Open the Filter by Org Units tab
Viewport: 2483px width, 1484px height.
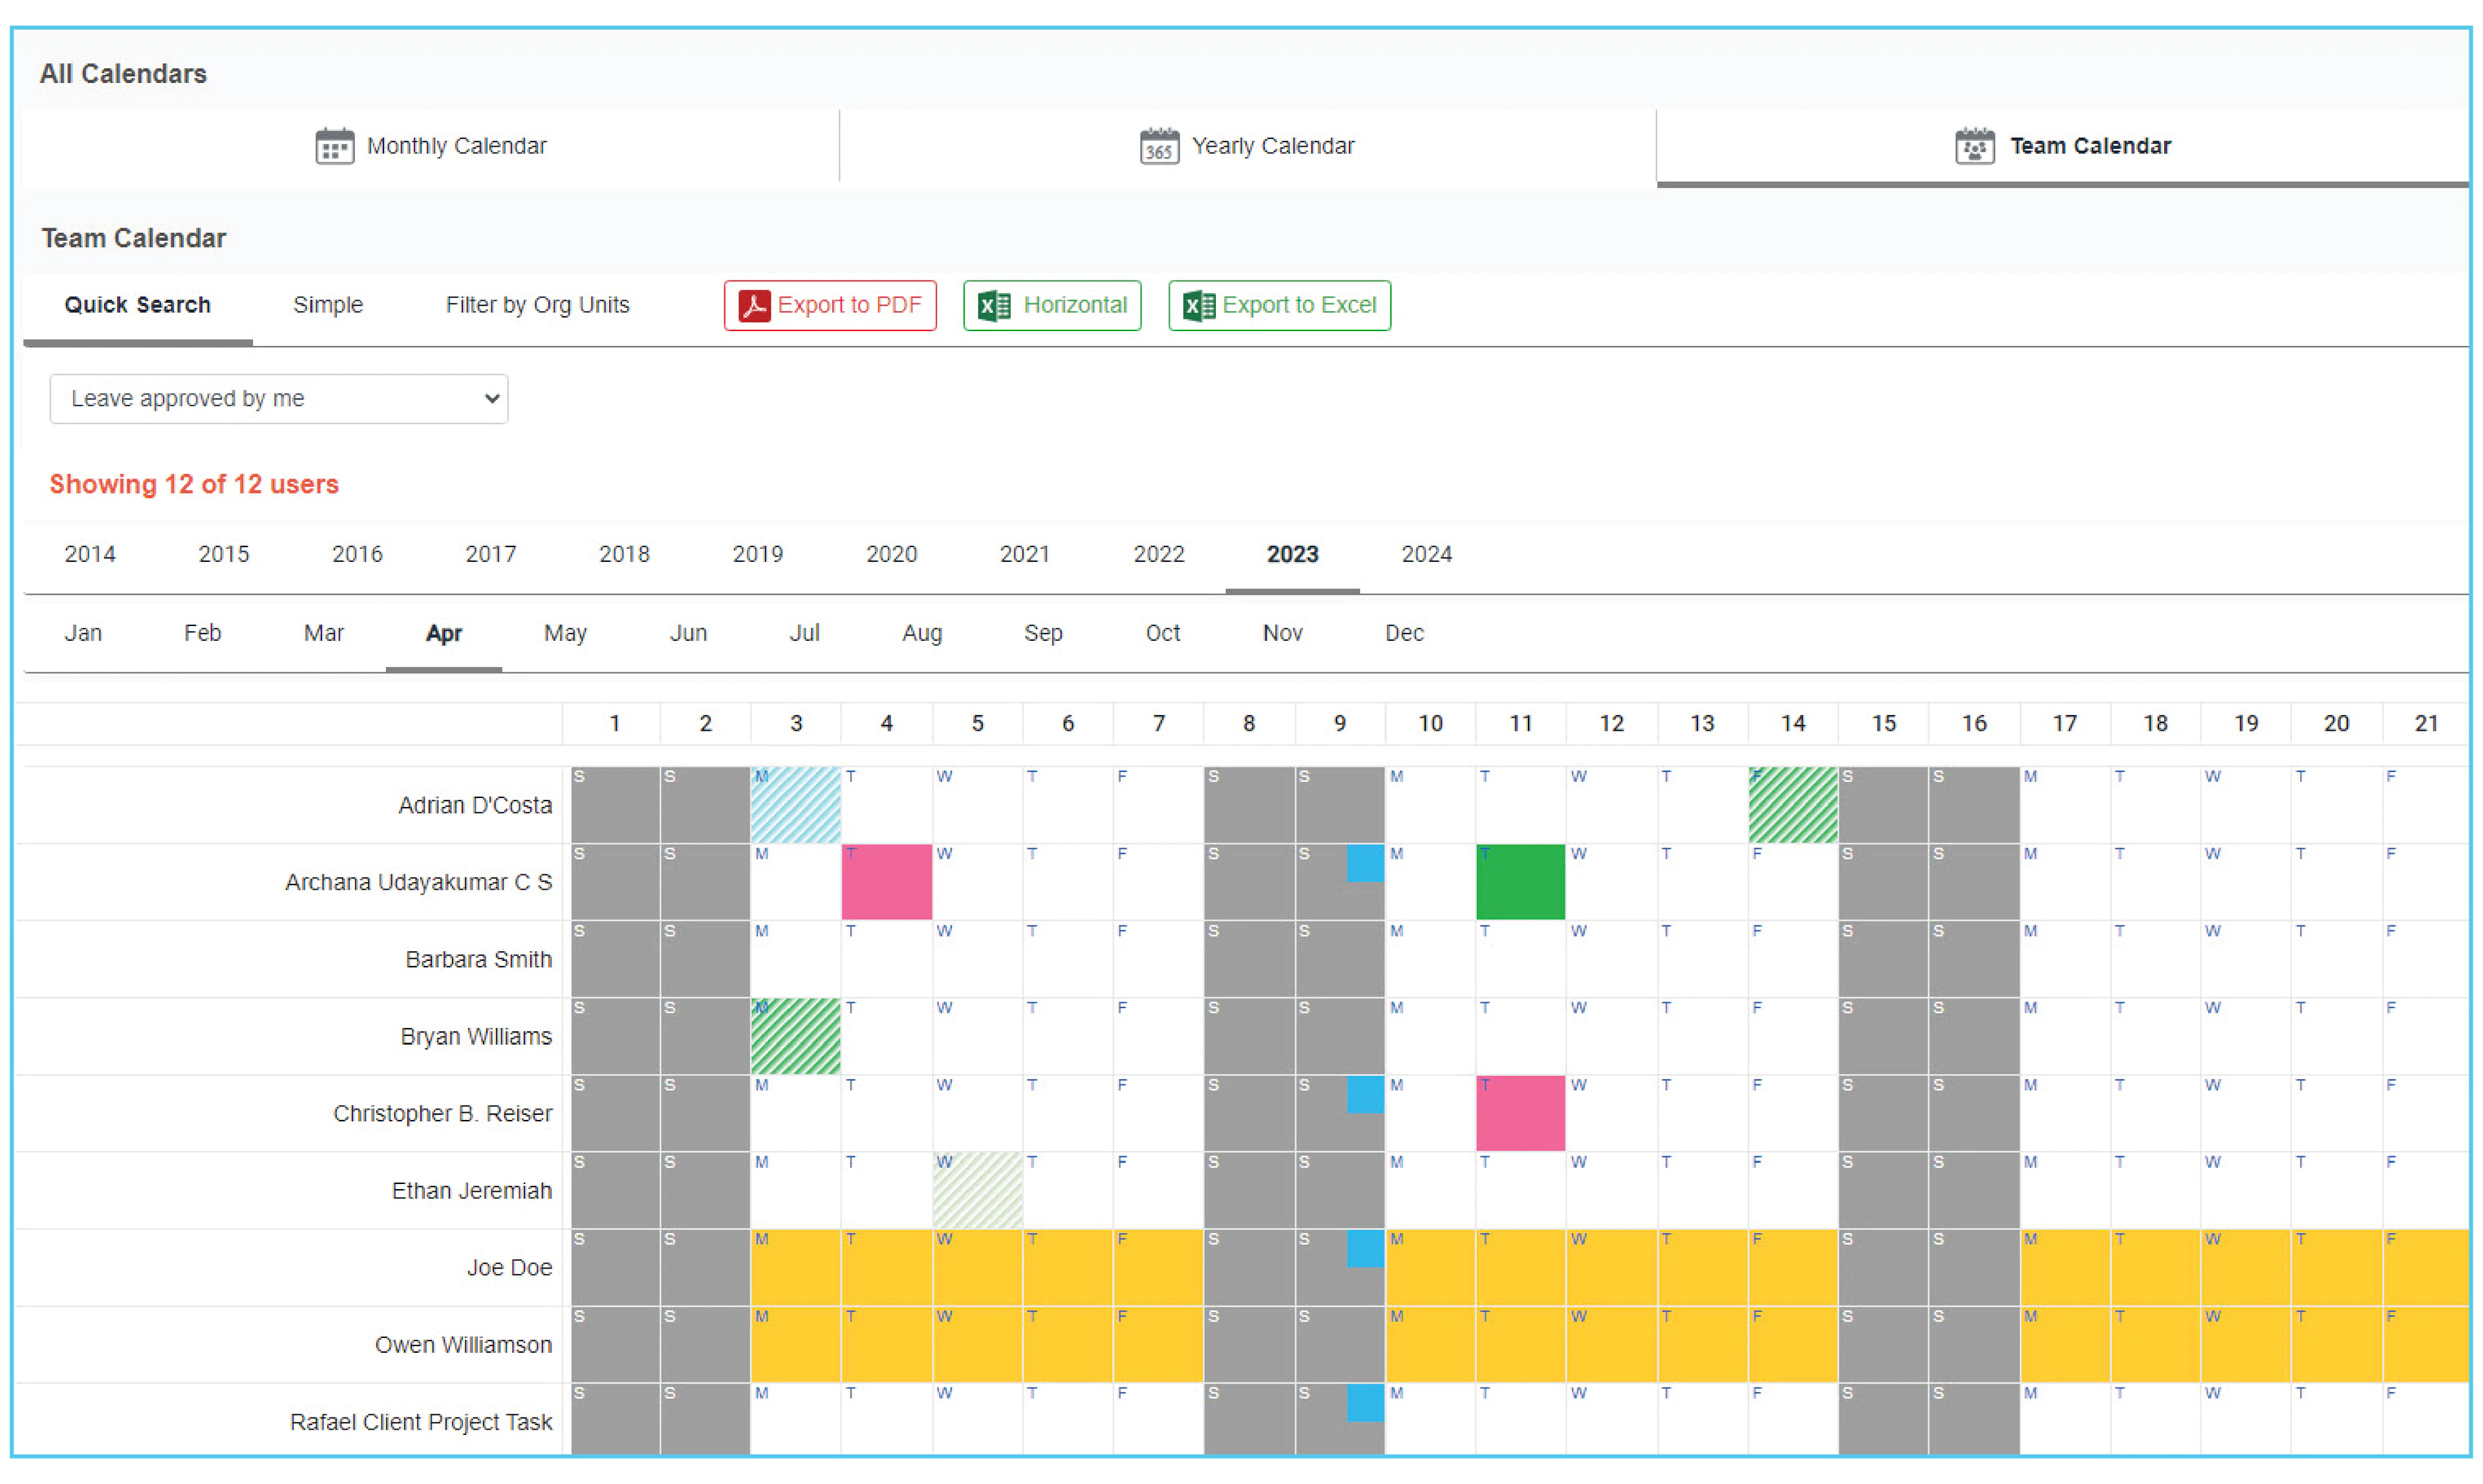coord(537,305)
